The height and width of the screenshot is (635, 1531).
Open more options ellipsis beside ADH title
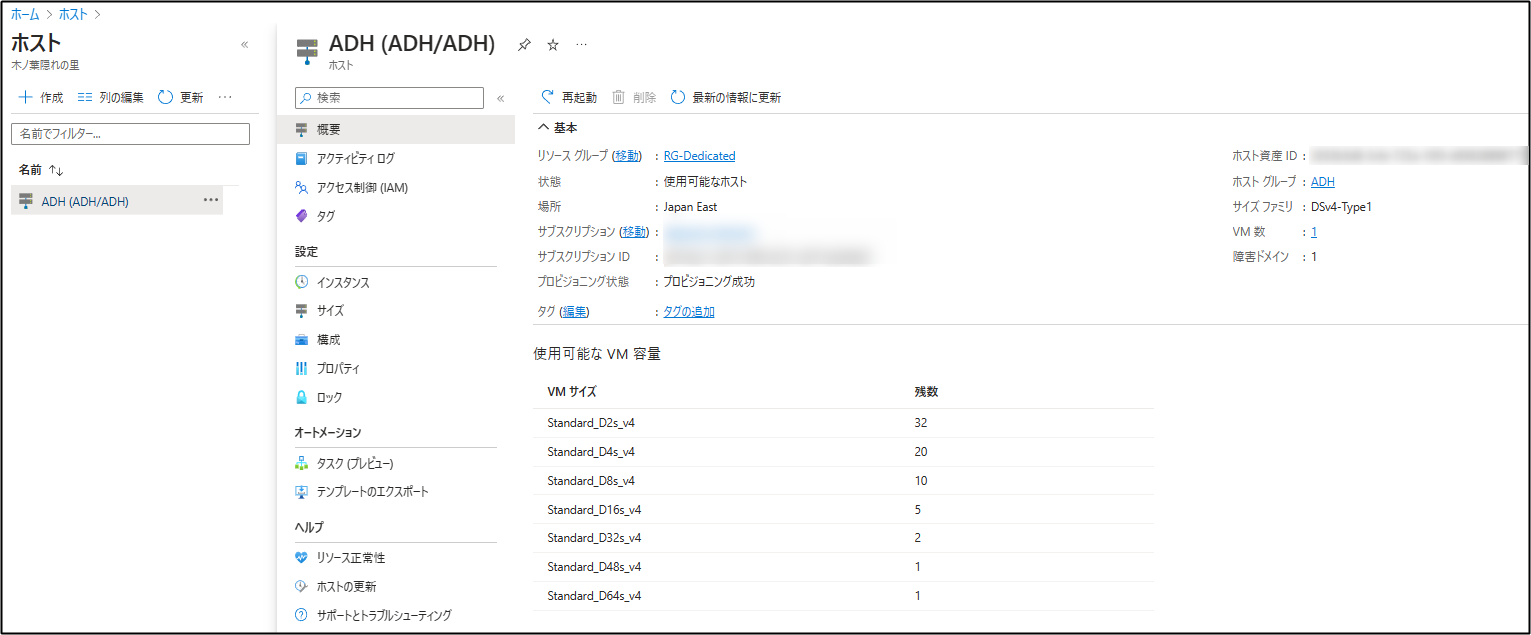pos(582,45)
